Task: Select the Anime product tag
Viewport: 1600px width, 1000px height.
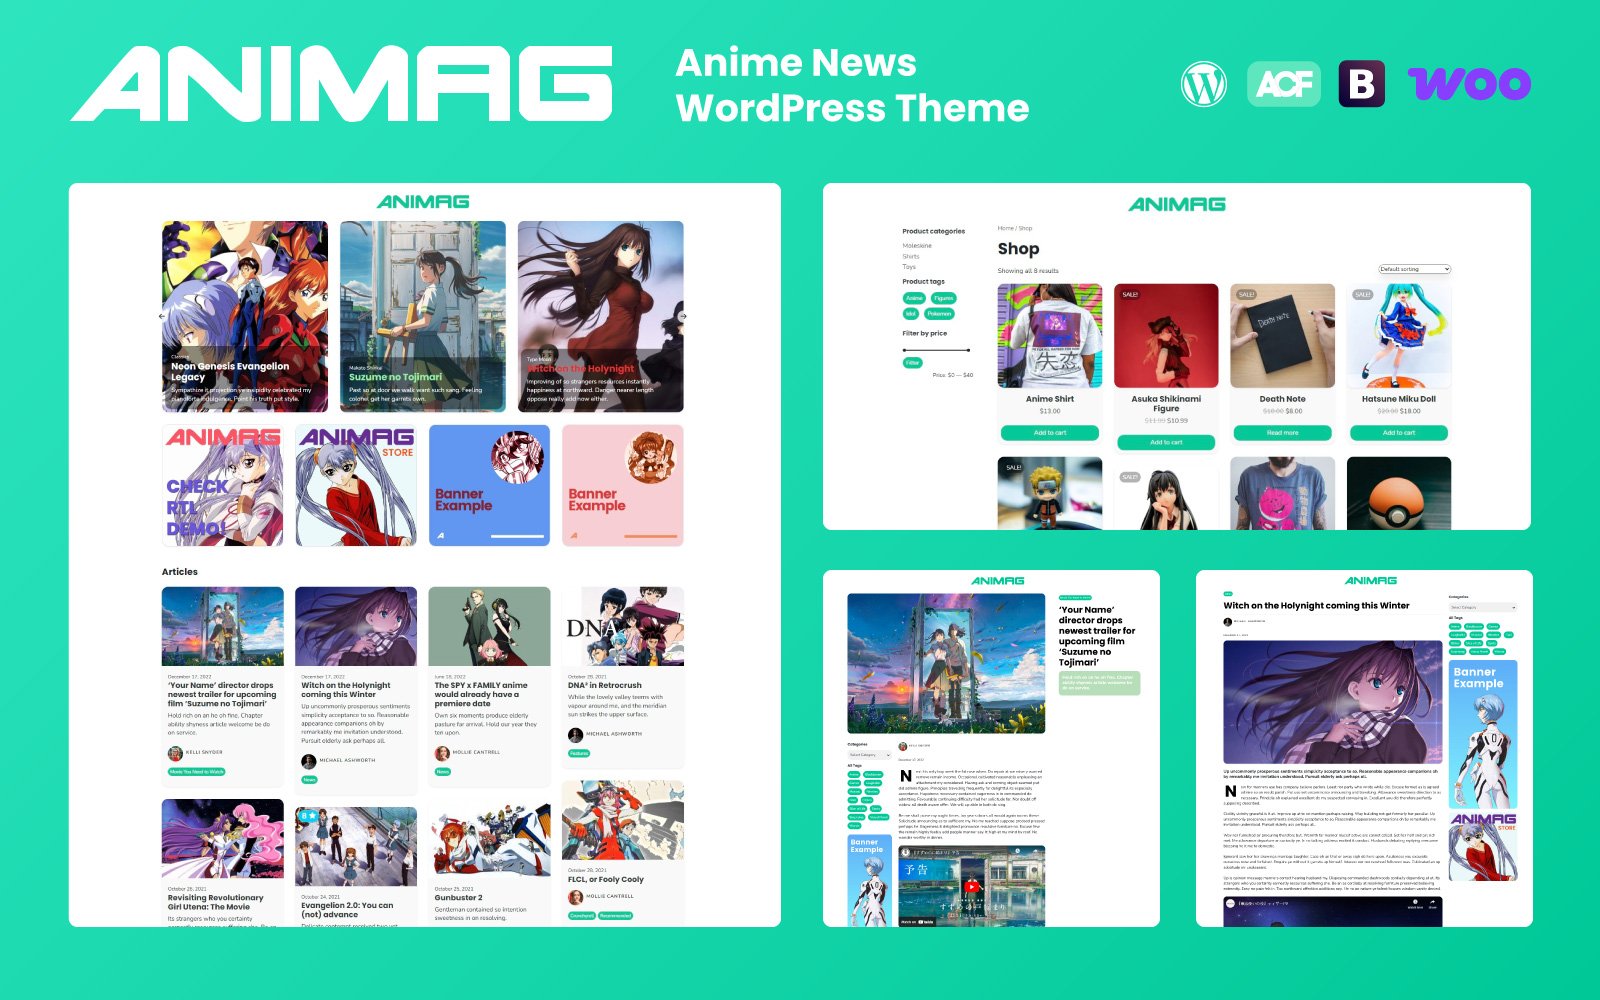Action: (914, 298)
